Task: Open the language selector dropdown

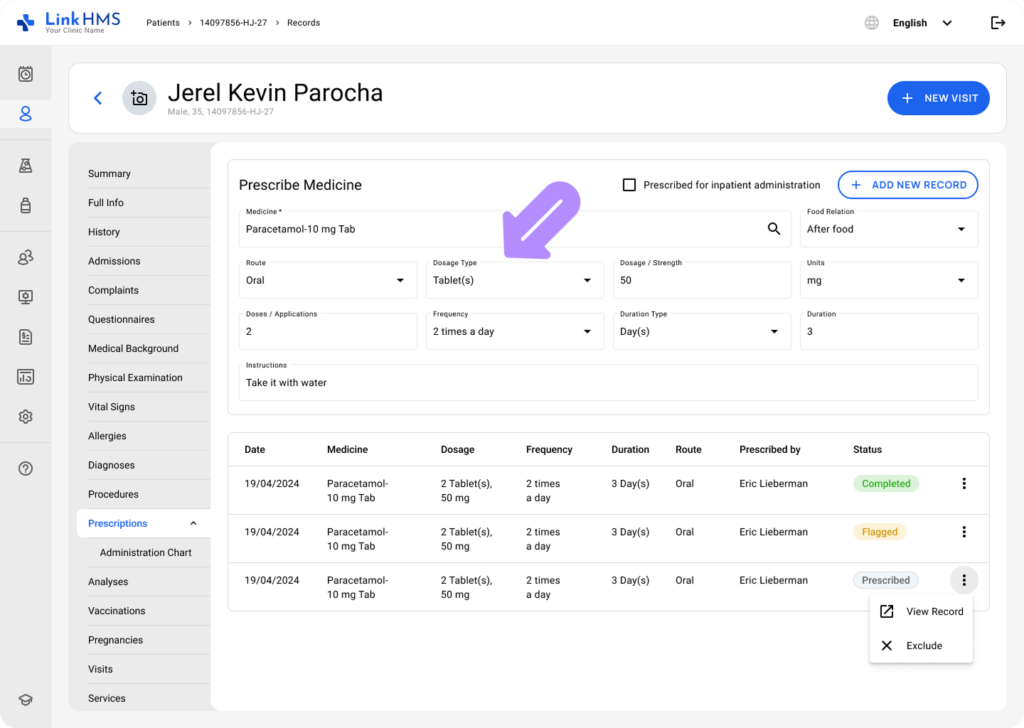Action: point(918,22)
